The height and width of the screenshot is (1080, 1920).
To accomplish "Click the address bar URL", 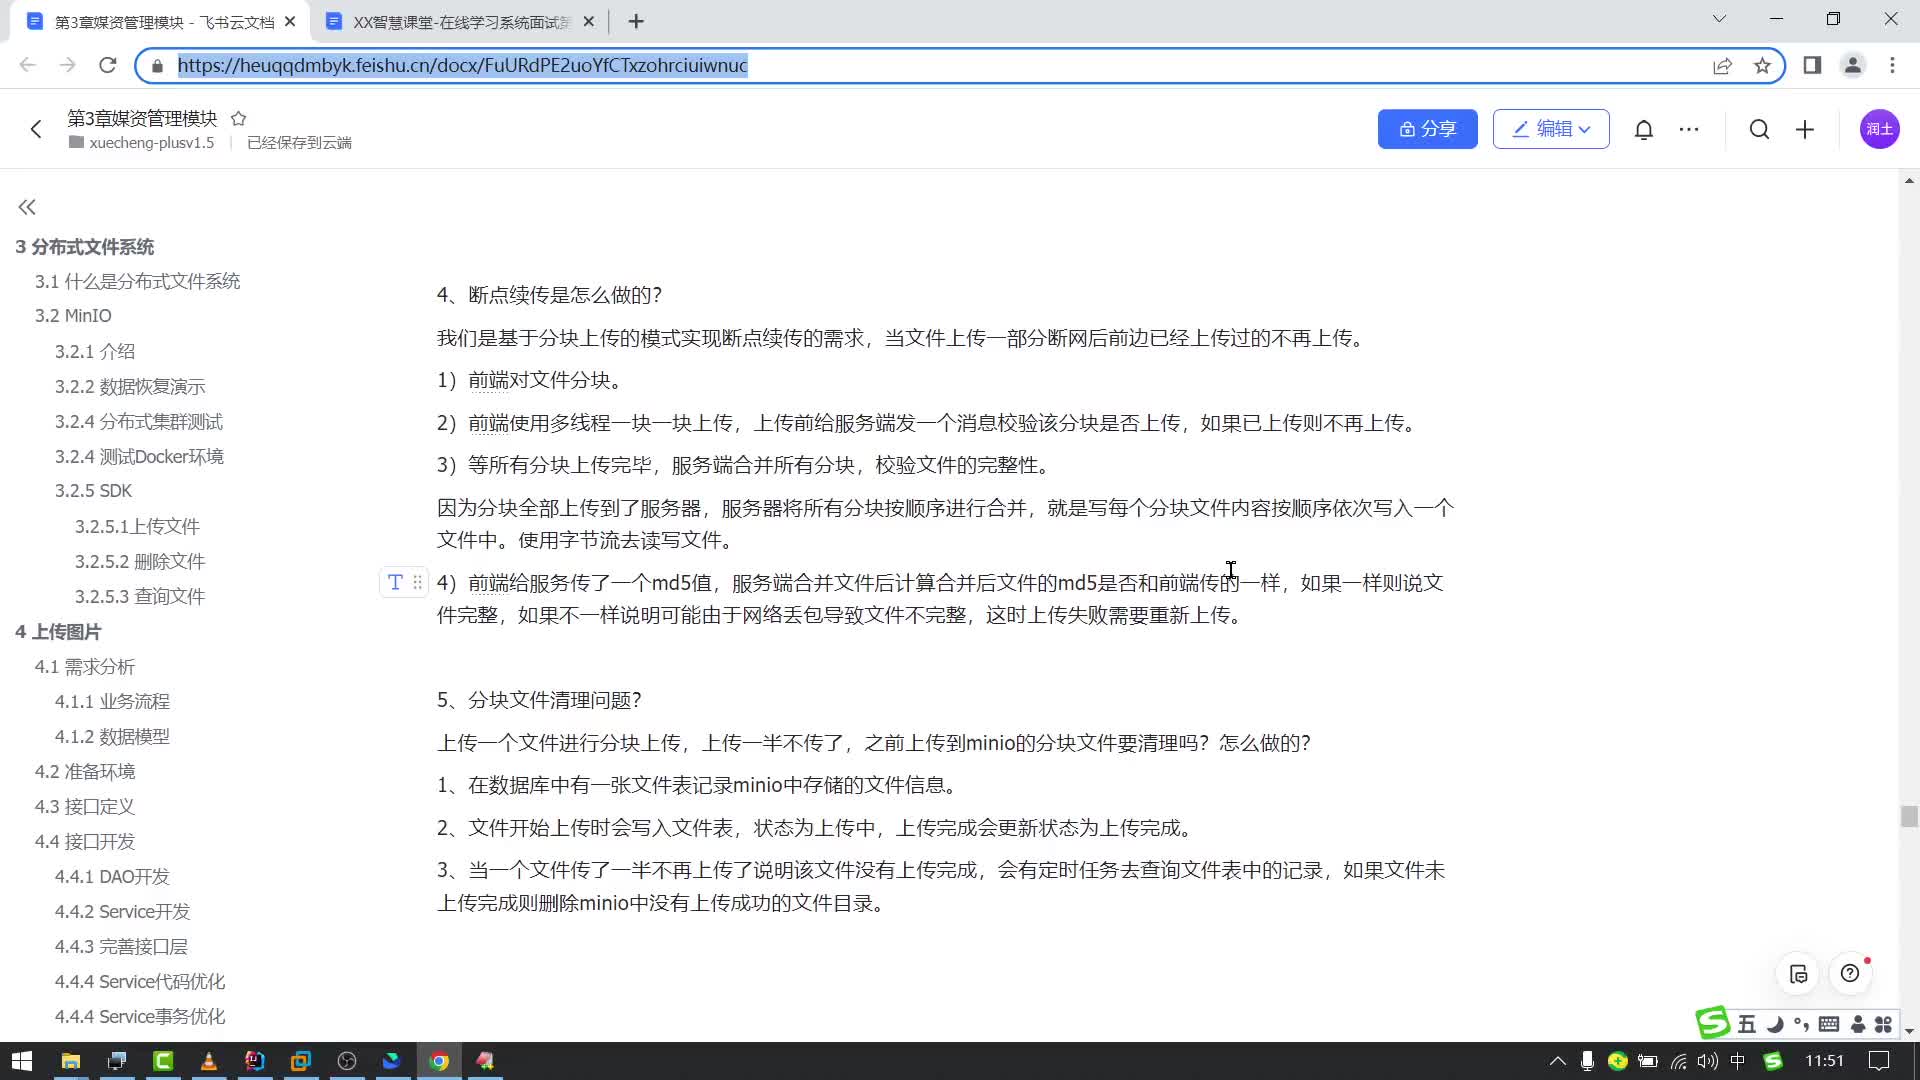I will click(x=462, y=65).
